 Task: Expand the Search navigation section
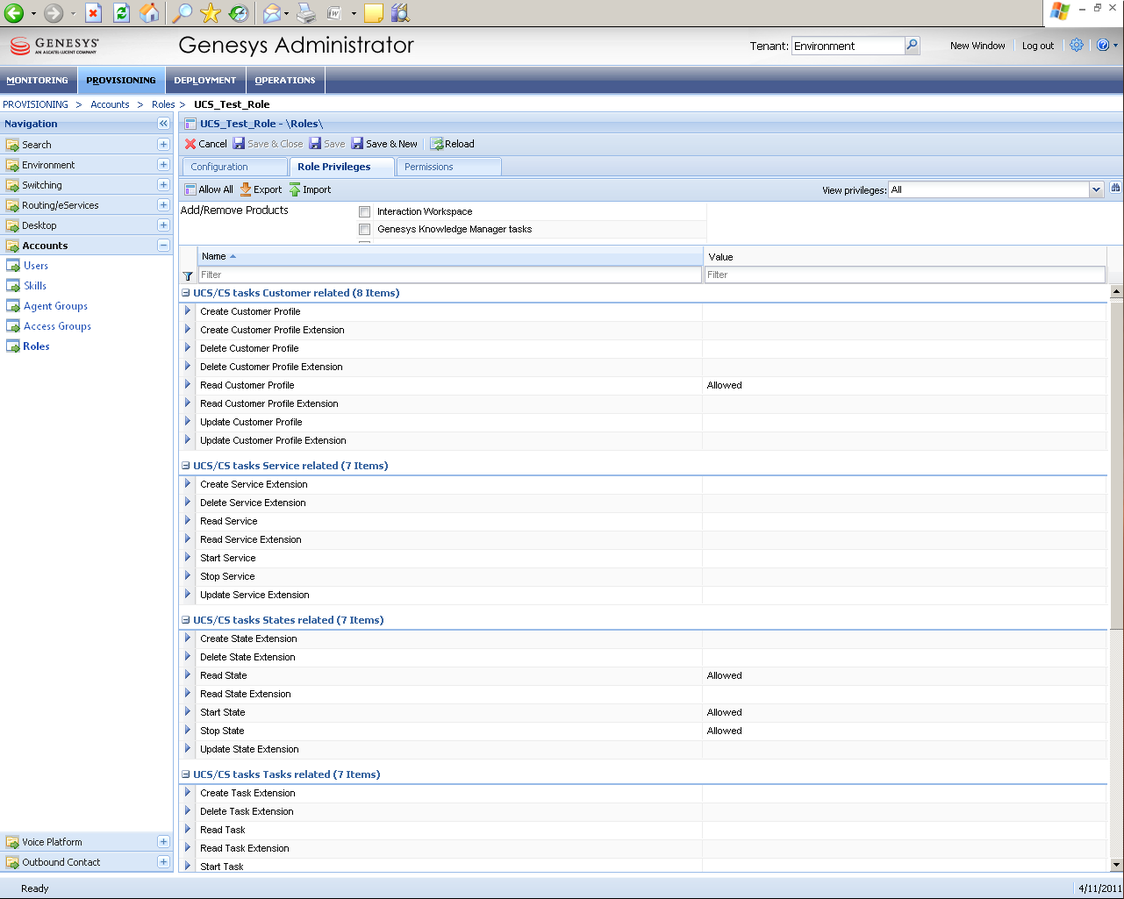point(163,144)
